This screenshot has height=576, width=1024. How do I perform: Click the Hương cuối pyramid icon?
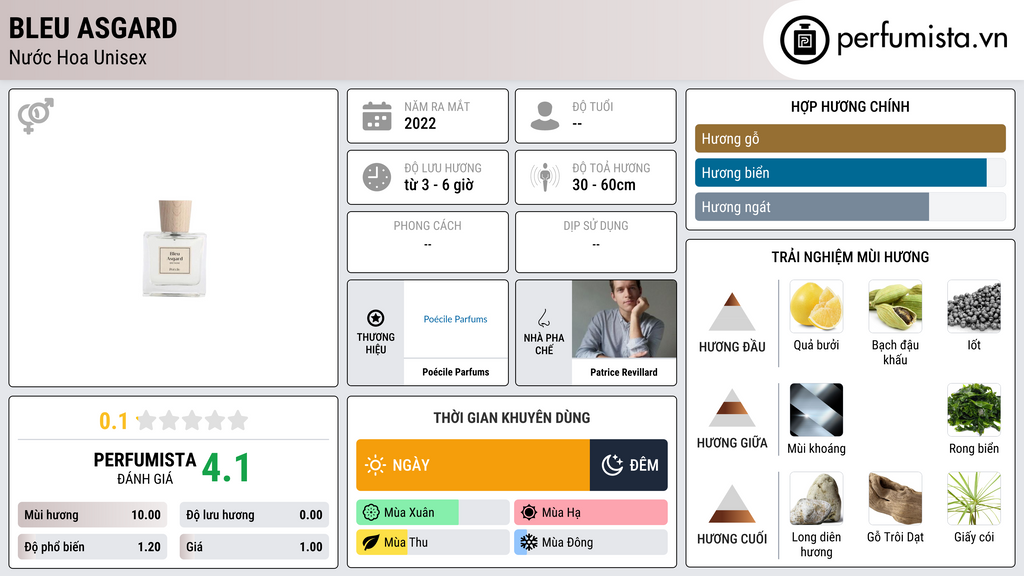point(732,504)
